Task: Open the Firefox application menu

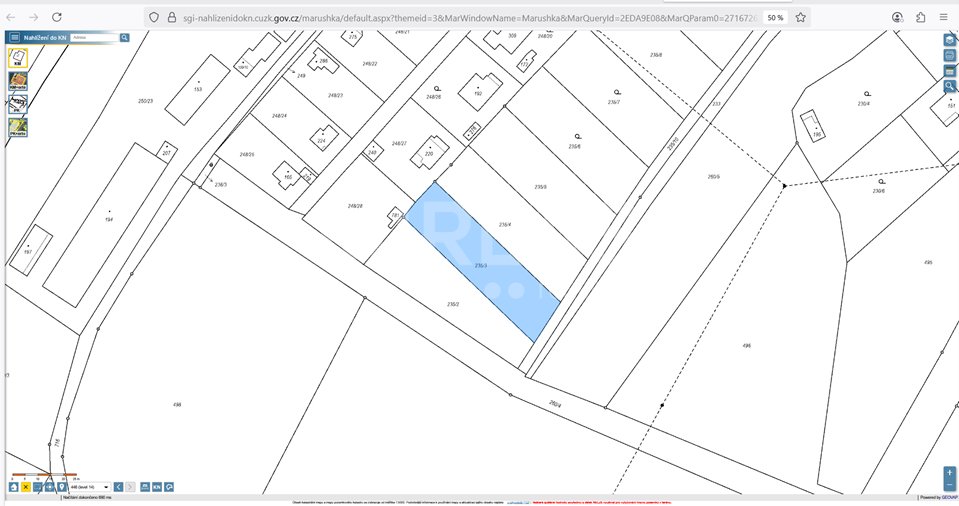Action: 944,18
